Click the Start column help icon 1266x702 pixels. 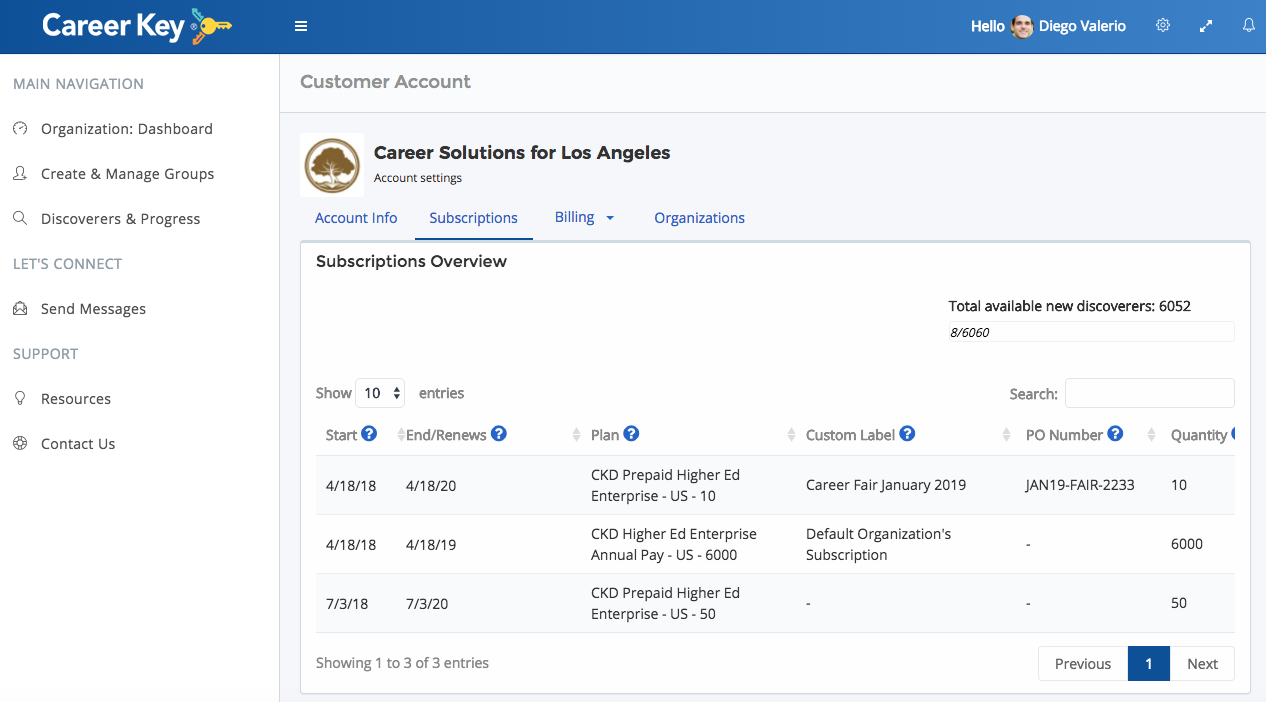369,434
